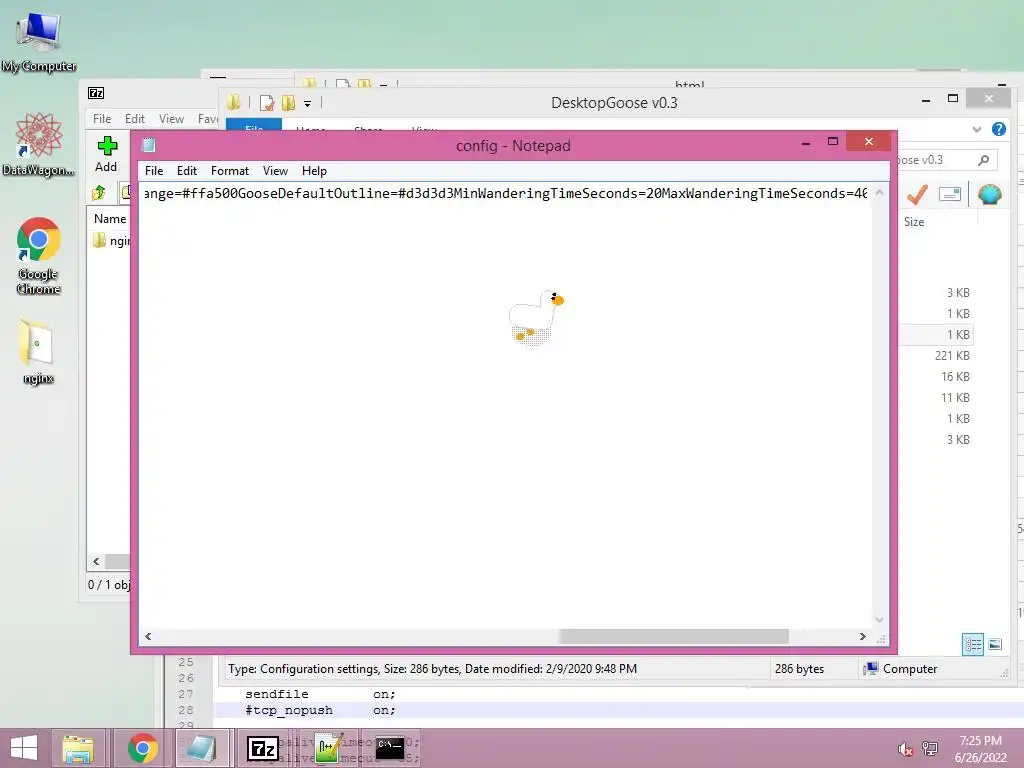The height and width of the screenshot is (768, 1024).
Task: Click the DesktopGoose Explorer folder icon in title bar
Action: 234,103
